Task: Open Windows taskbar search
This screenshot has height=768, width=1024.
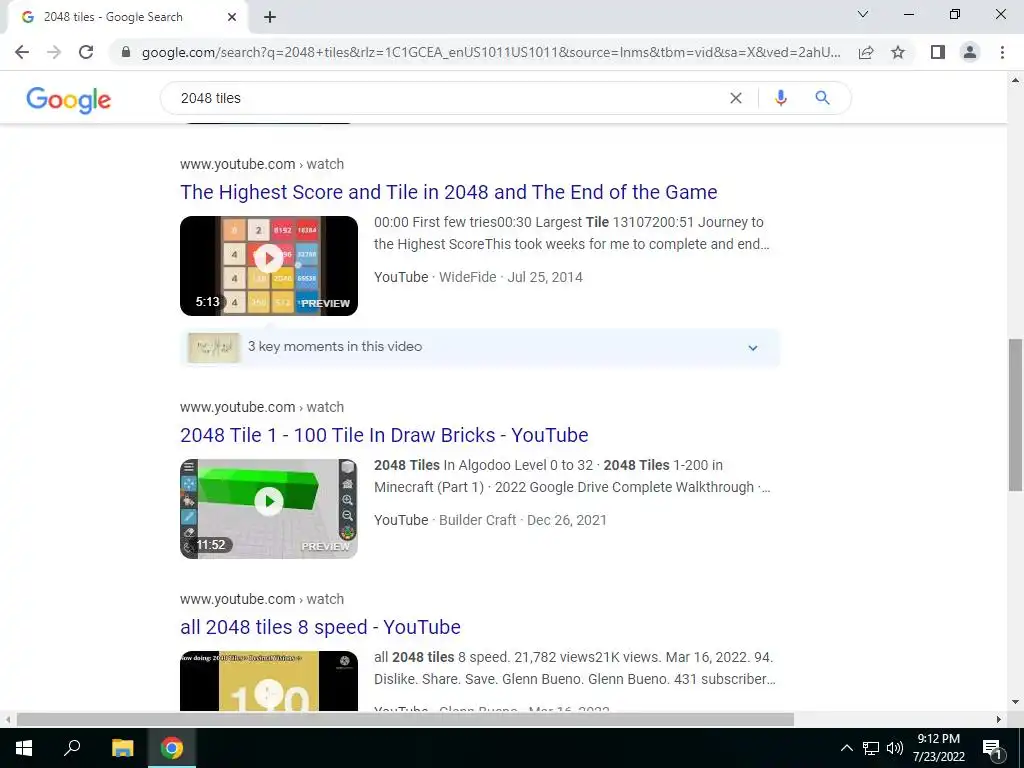Action: 72,748
